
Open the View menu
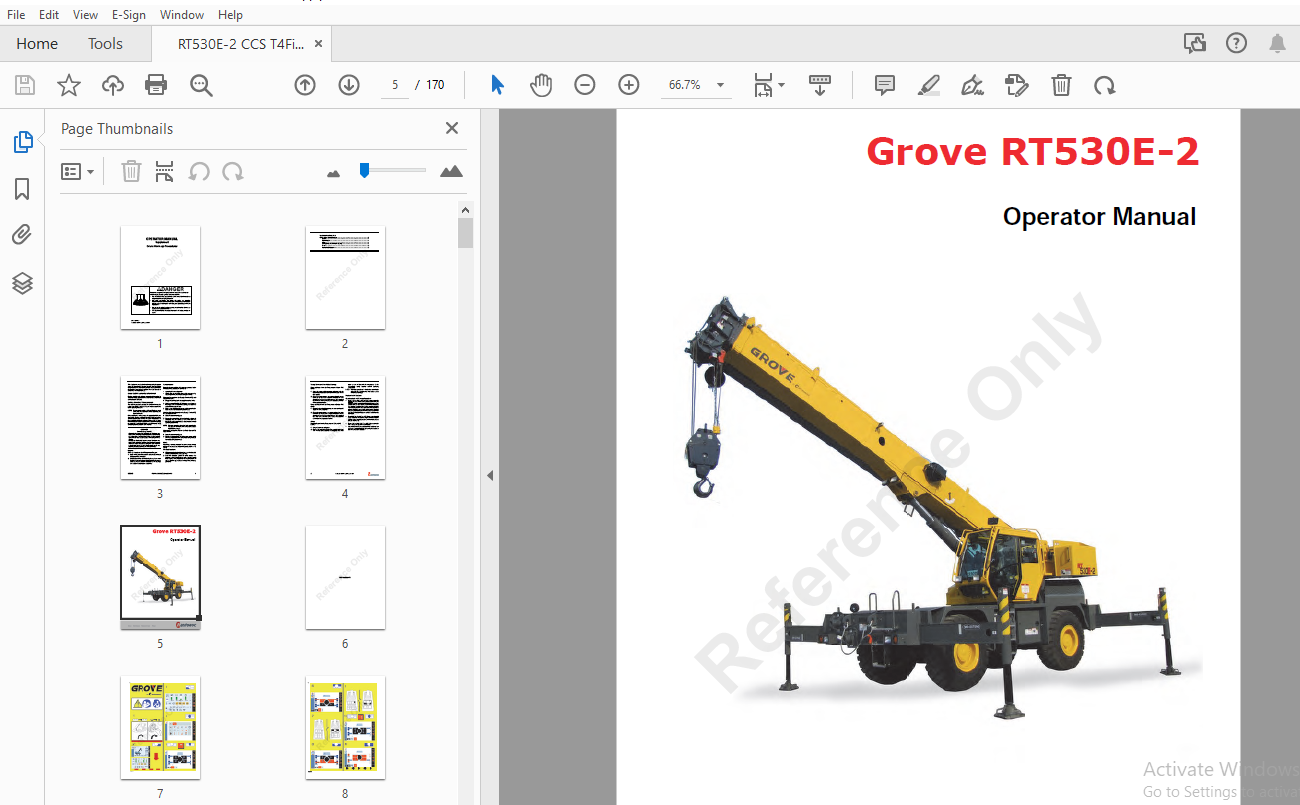(86, 15)
